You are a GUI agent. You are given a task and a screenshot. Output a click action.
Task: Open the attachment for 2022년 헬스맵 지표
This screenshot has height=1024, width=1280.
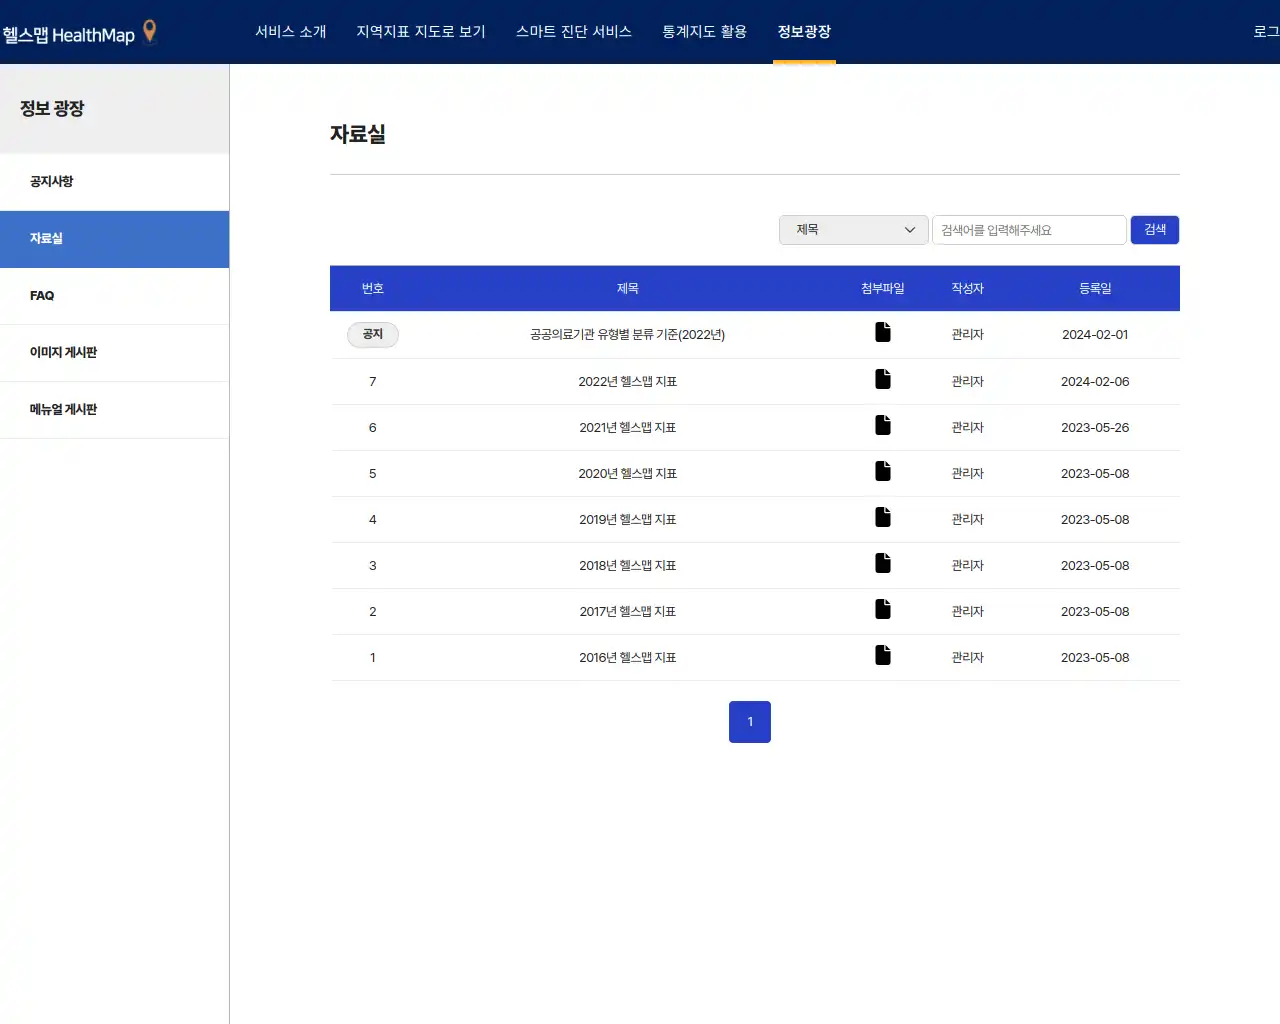click(x=882, y=380)
